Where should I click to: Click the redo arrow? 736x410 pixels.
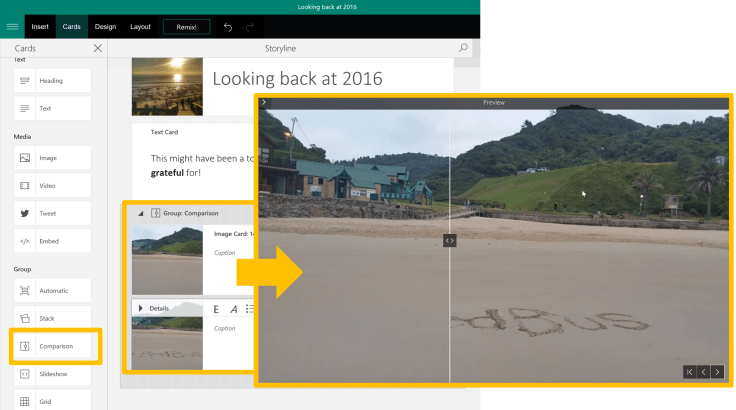[x=250, y=27]
